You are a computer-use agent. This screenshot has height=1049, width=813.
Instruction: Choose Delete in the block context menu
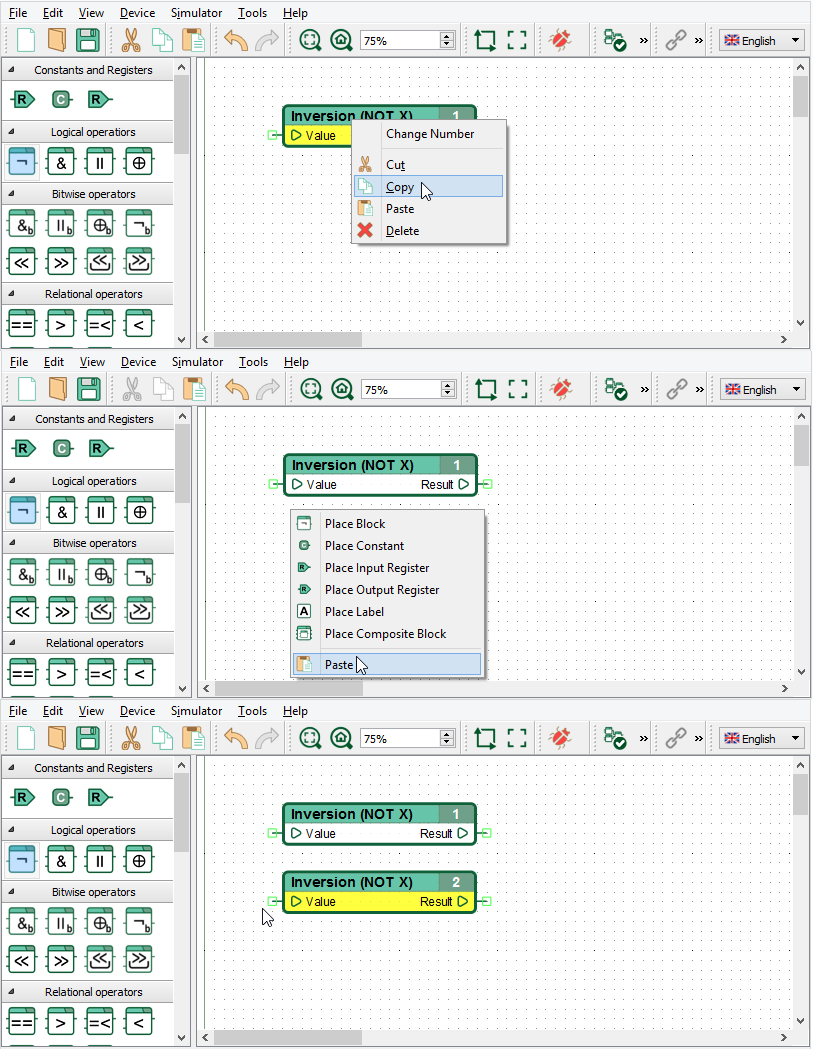pos(428,231)
